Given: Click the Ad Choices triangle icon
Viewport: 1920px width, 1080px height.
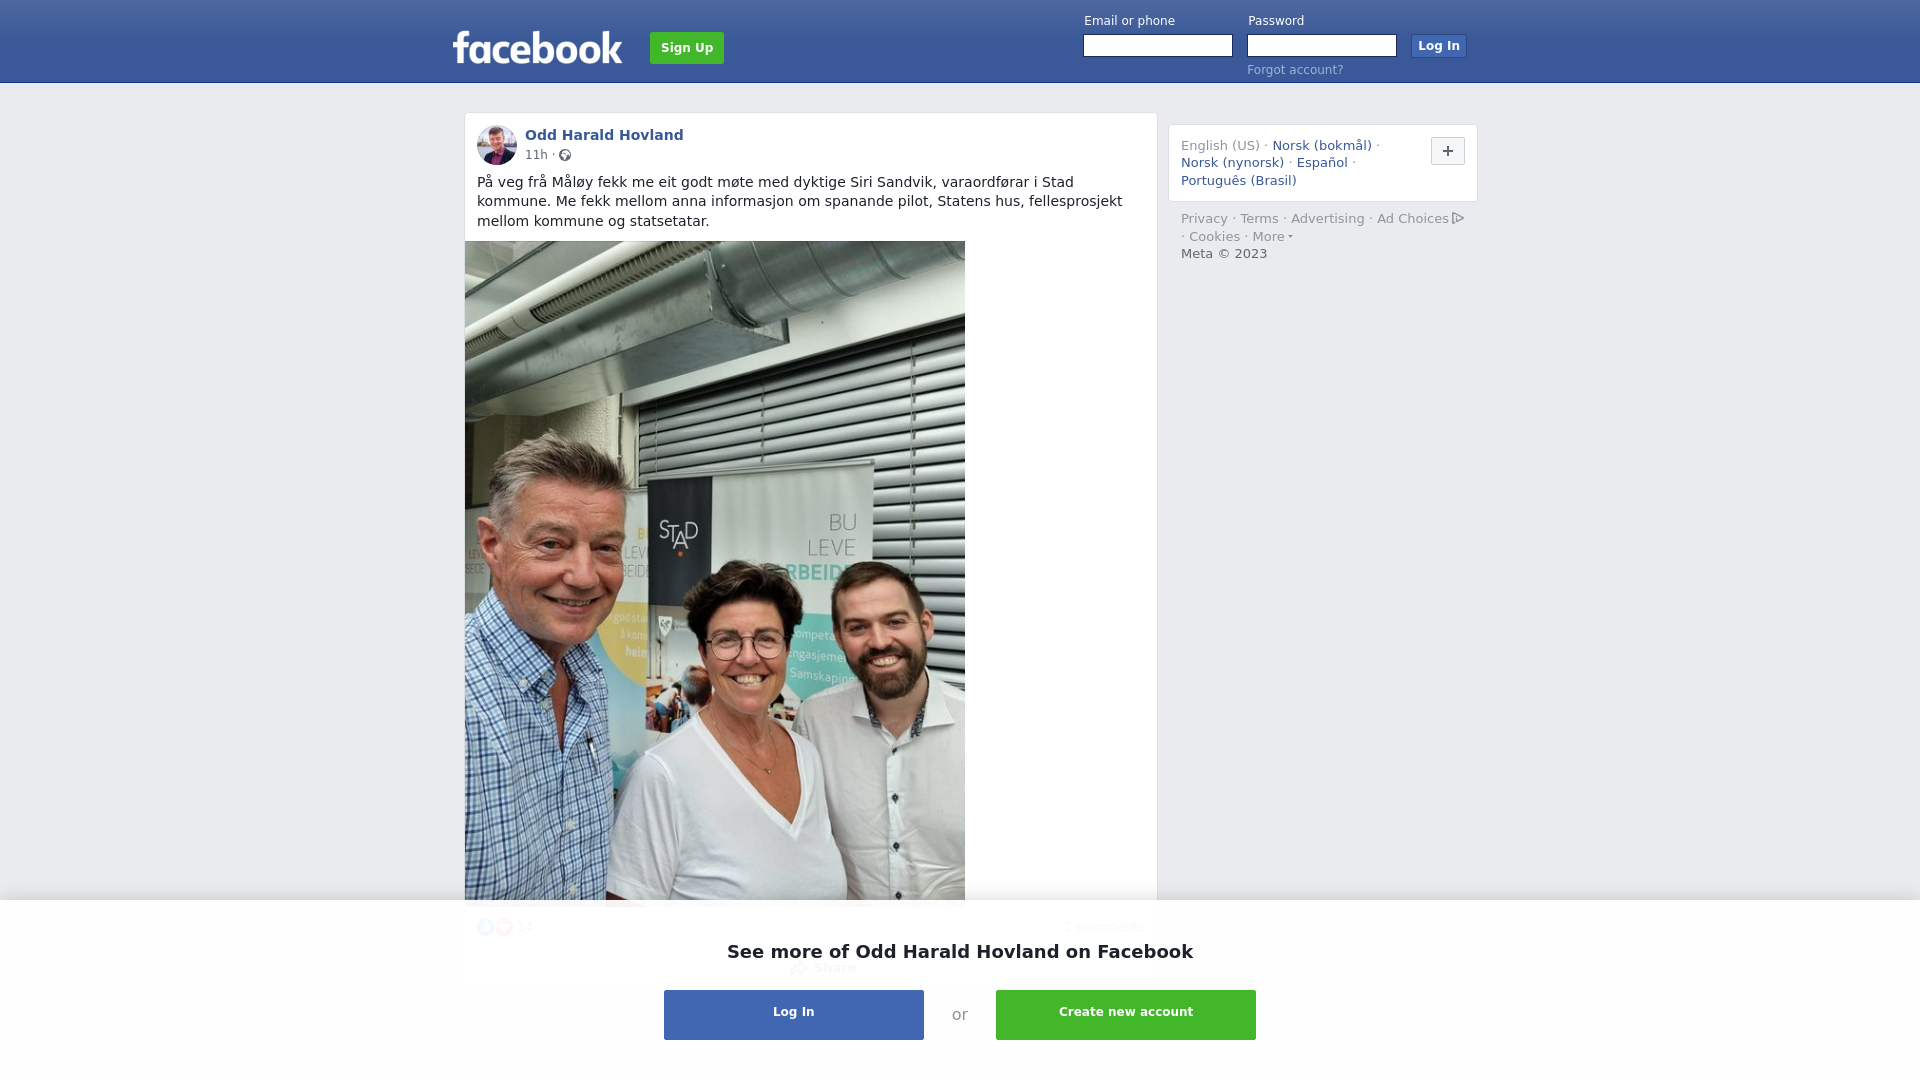Looking at the screenshot, I should tap(1458, 218).
